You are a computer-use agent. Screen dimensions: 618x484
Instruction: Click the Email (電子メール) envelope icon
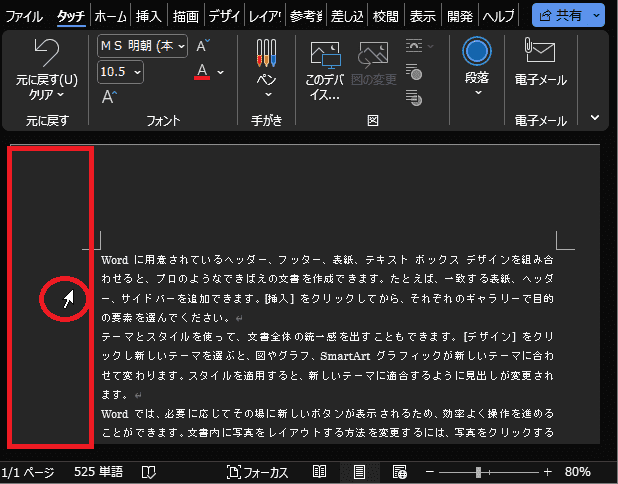coord(540,52)
